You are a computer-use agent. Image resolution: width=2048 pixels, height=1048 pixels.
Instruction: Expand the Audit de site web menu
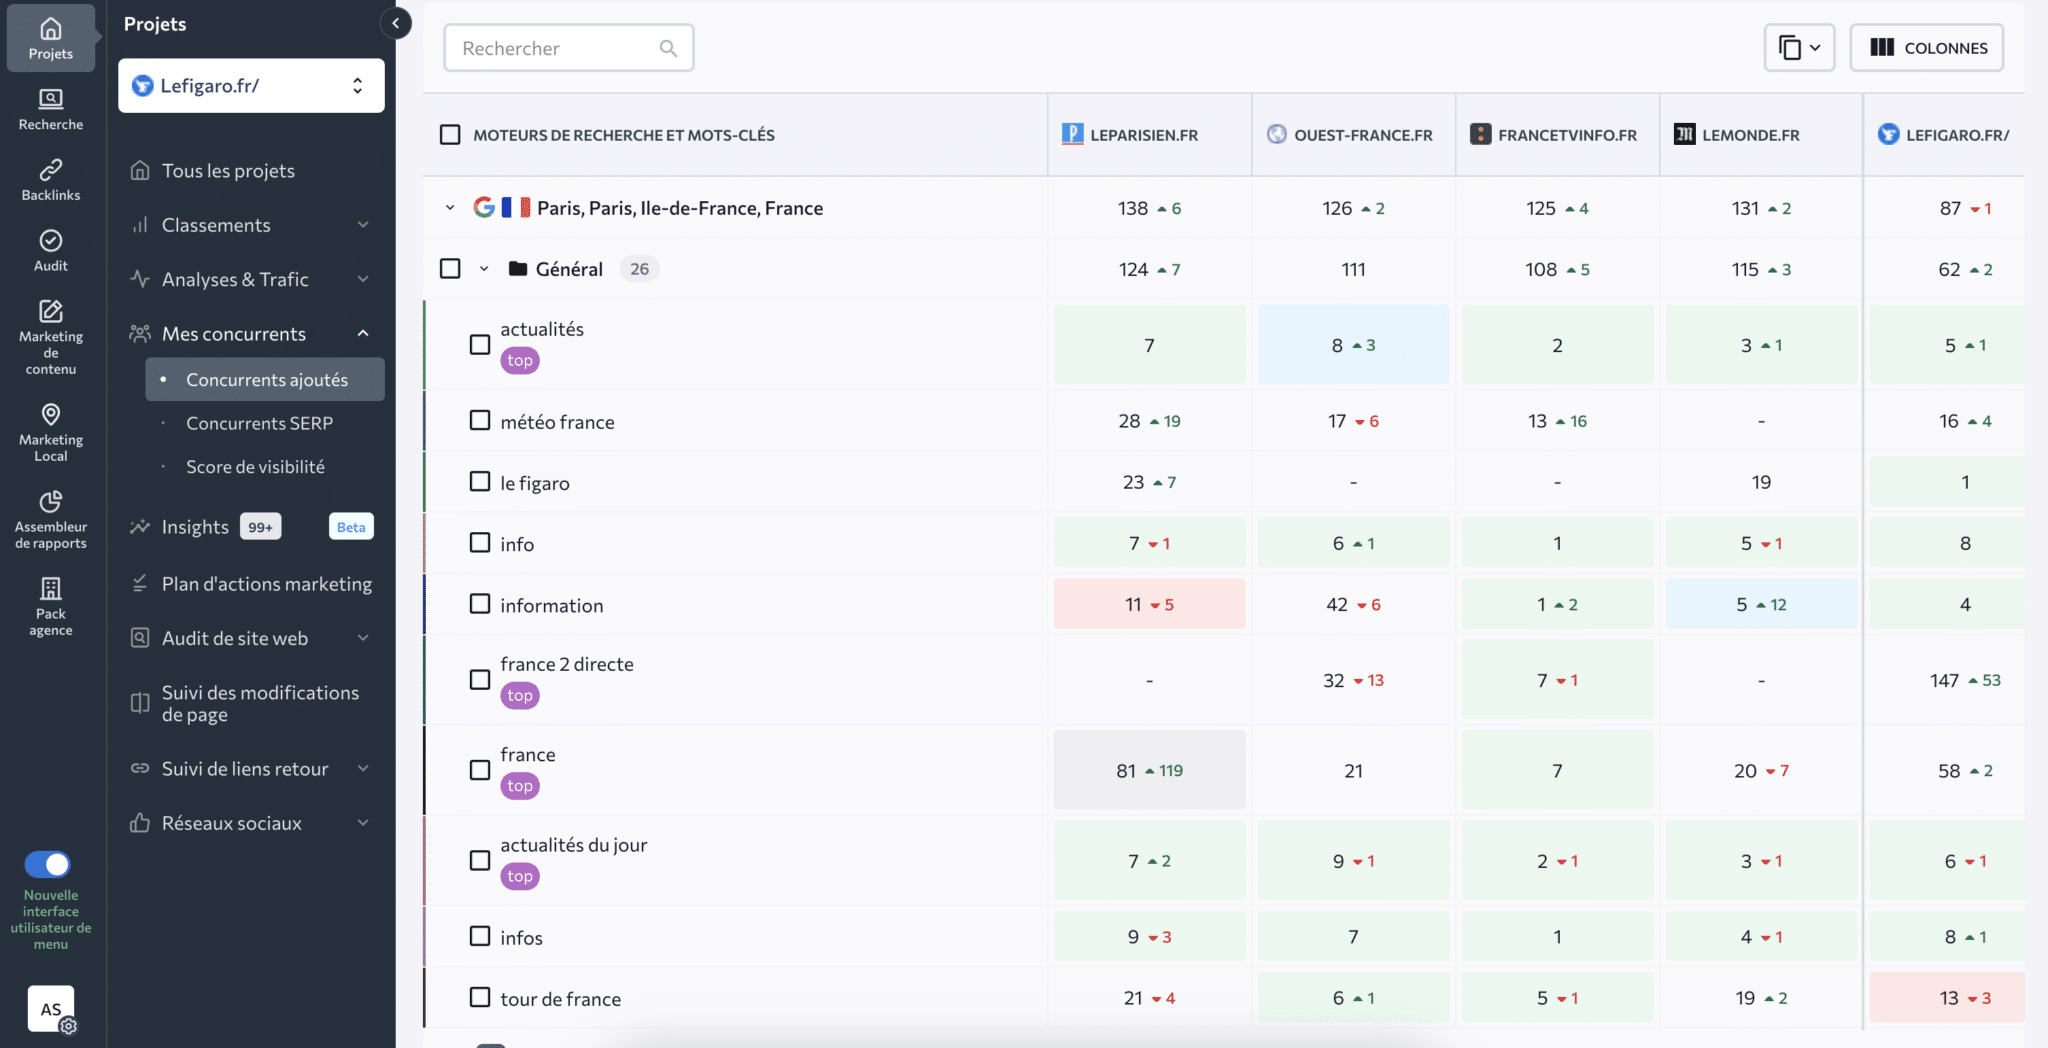[x=363, y=638]
